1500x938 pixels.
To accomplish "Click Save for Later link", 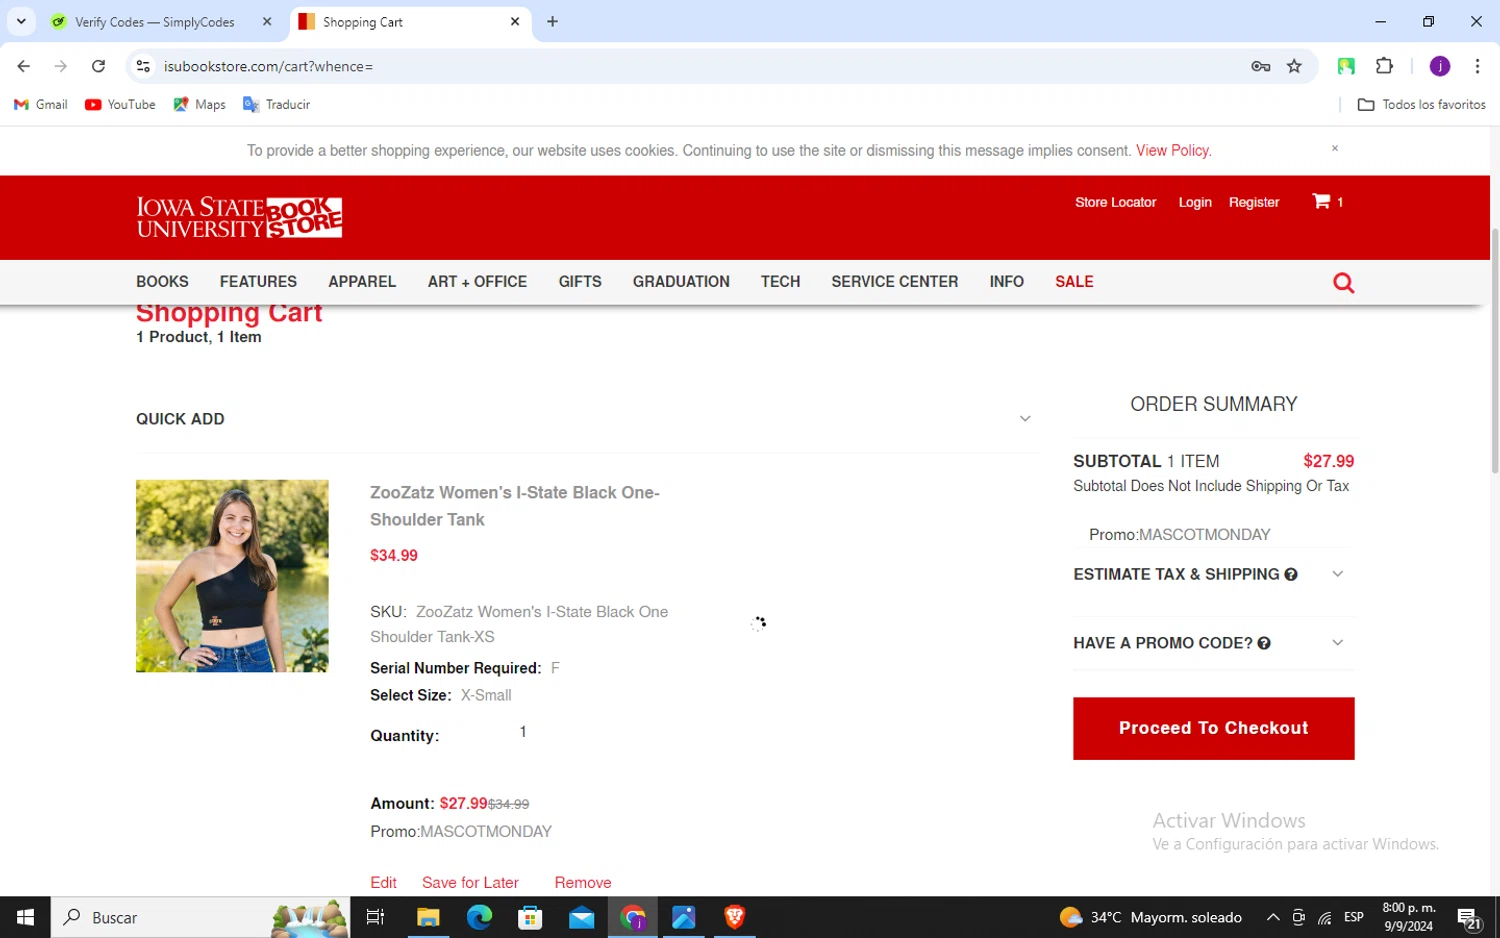I will click(470, 882).
